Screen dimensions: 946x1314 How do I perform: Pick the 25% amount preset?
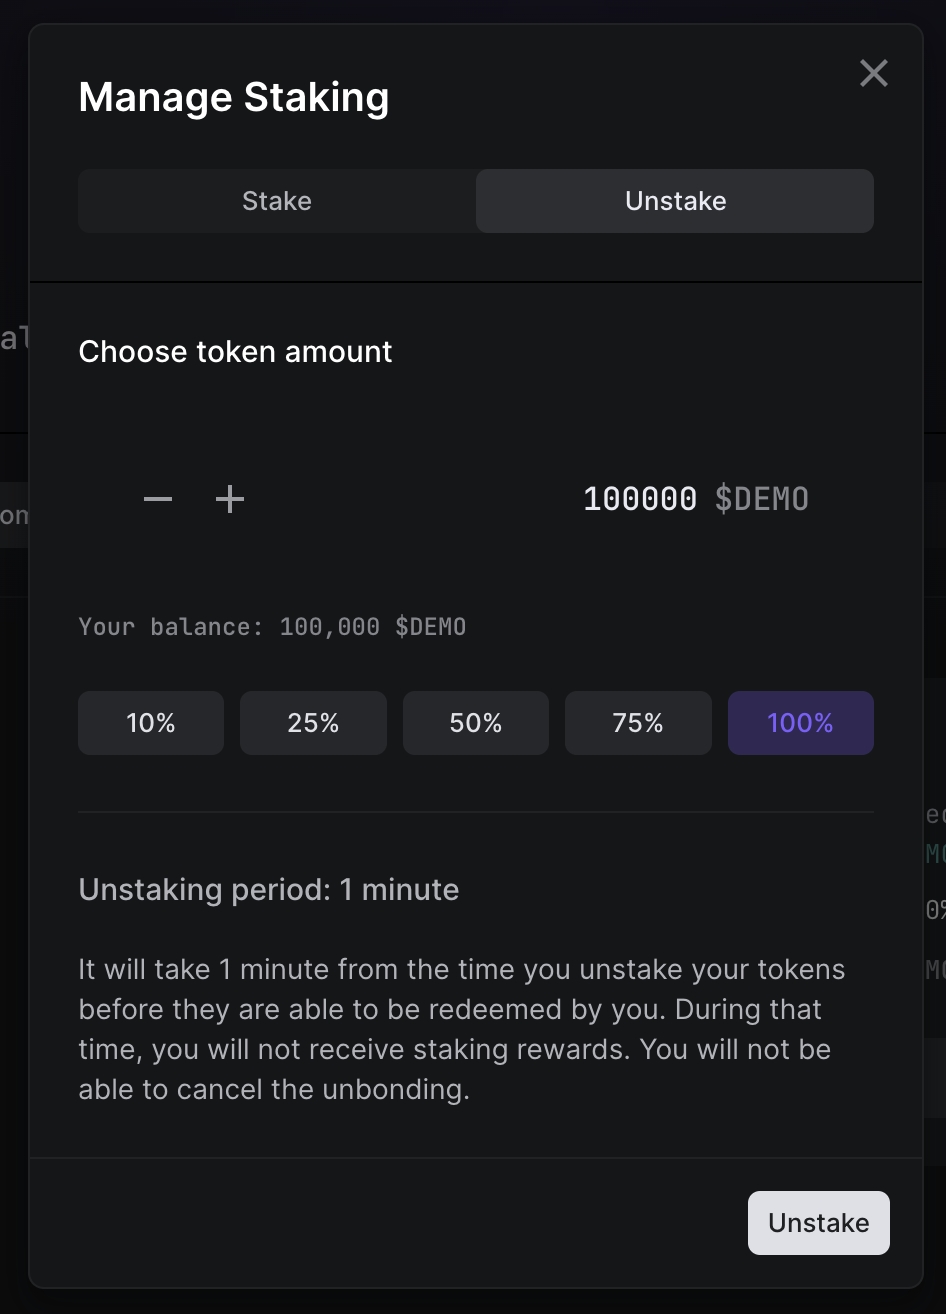(313, 723)
